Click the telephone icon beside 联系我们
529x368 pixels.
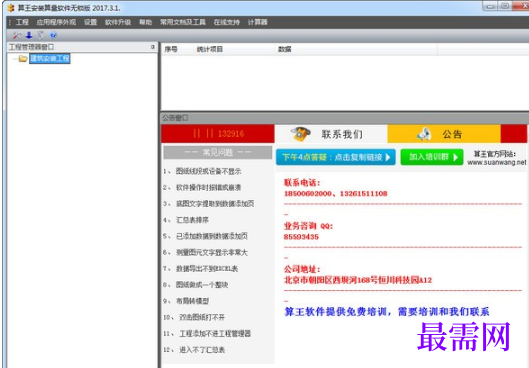tap(300, 134)
